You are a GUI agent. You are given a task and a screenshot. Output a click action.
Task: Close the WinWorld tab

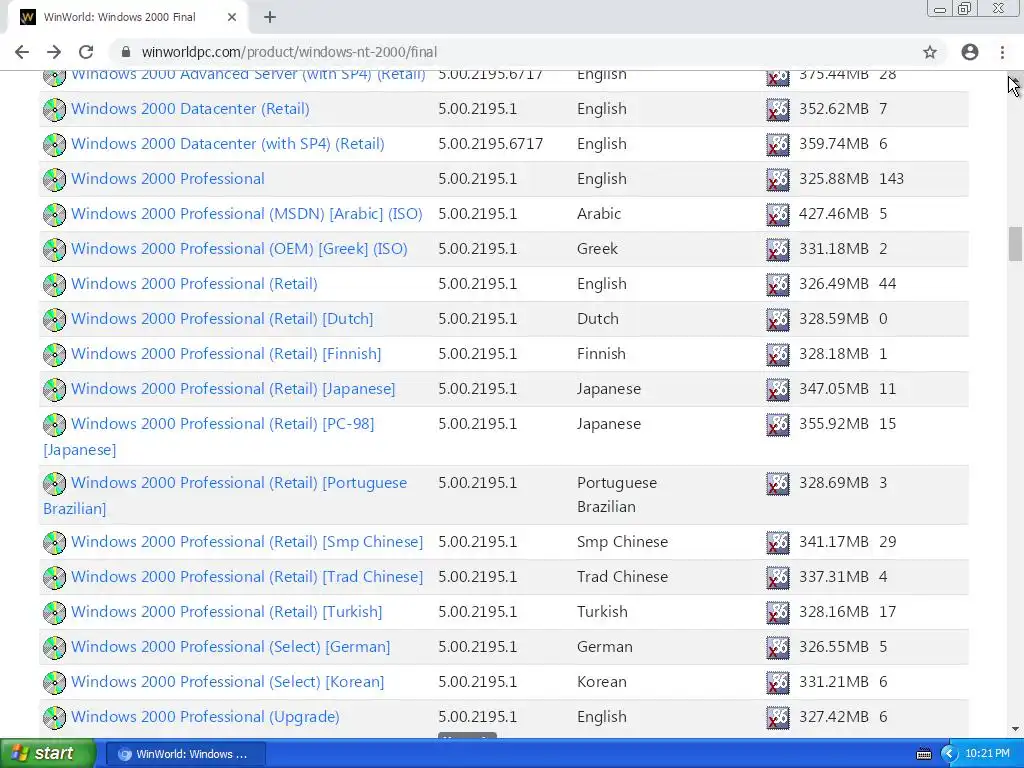click(231, 17)
